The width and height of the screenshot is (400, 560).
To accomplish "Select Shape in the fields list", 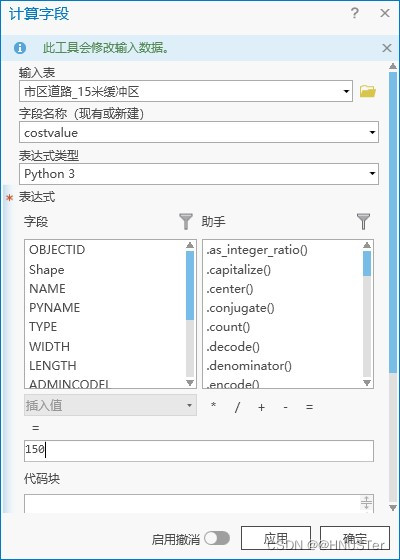I will (47, 270).
